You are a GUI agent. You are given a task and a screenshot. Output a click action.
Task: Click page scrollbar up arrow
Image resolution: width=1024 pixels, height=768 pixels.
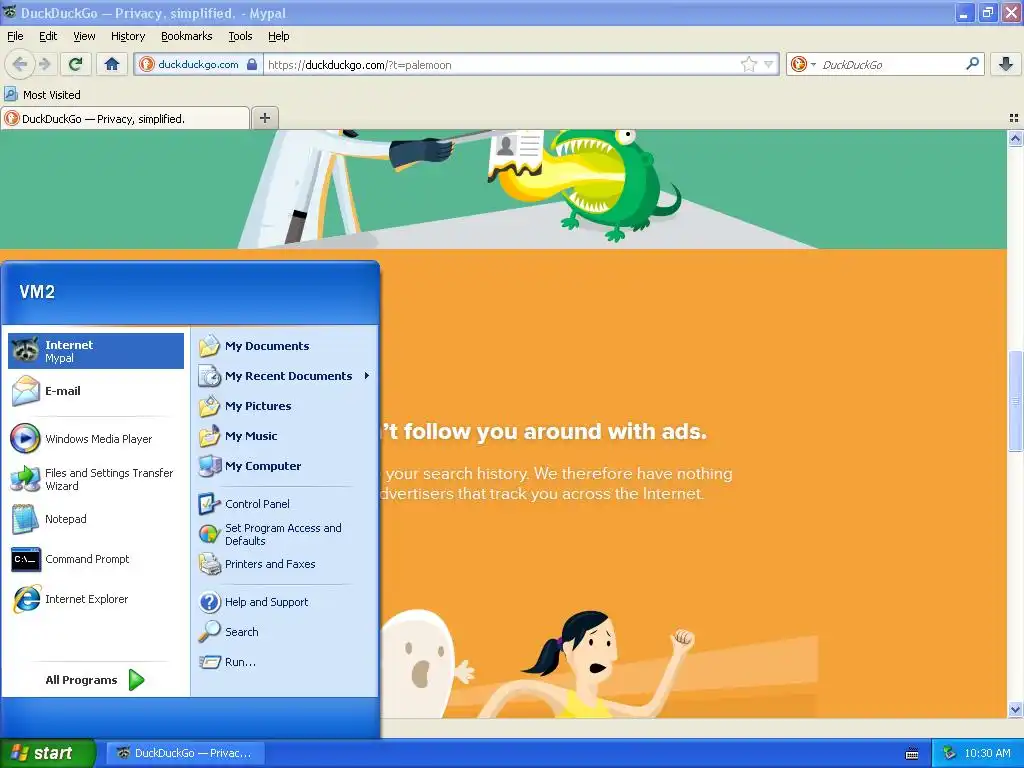tap(1015, 138)
